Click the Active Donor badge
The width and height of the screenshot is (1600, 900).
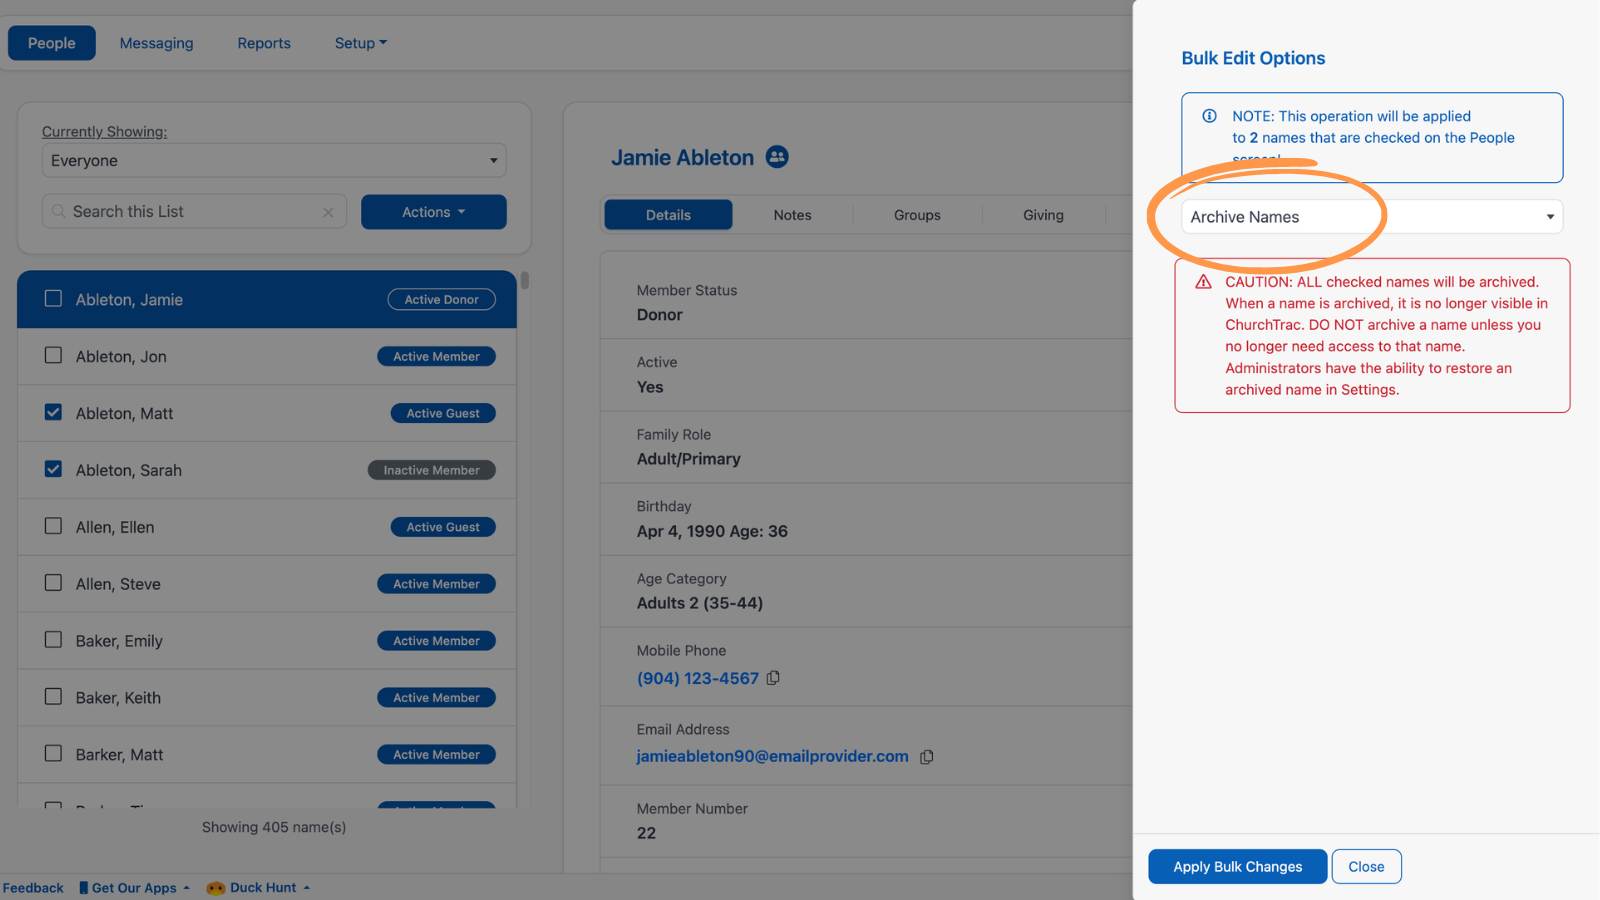pos(442,299)
